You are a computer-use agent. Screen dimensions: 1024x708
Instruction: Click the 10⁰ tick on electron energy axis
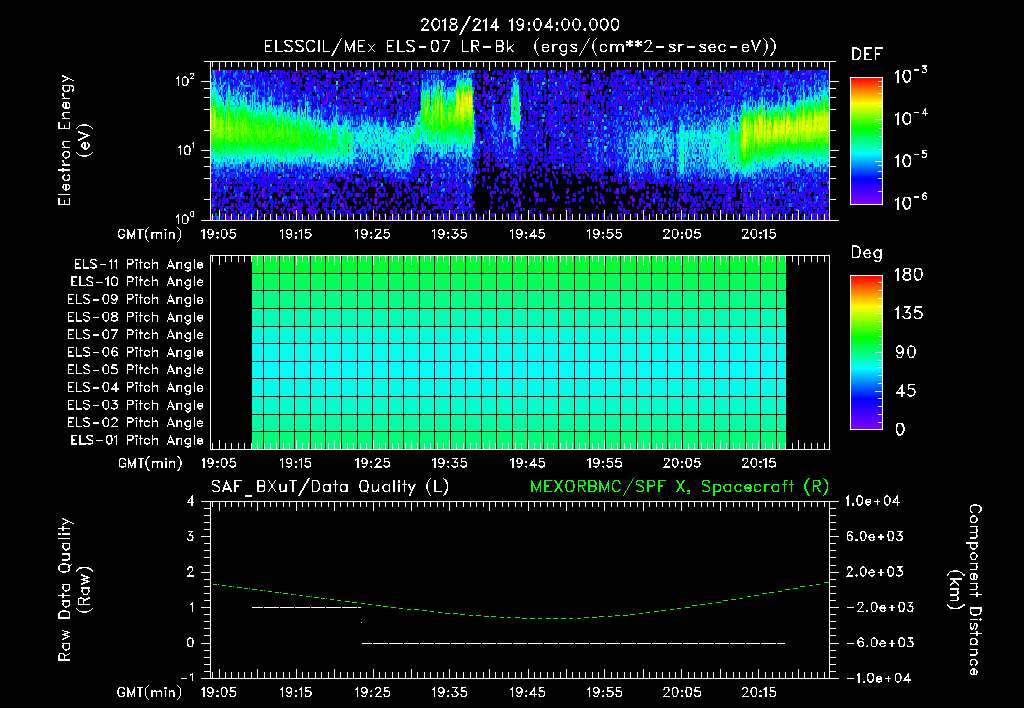185,217
